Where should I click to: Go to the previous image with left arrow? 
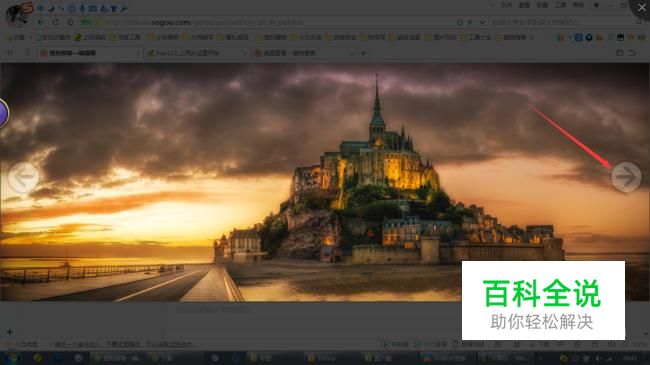(23, 177)
